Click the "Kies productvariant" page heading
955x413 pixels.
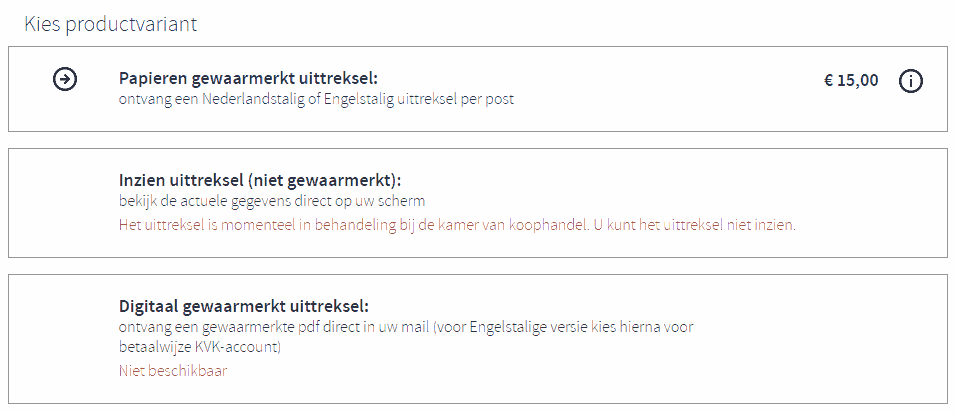pyautogui.click(x=110, y=24)
